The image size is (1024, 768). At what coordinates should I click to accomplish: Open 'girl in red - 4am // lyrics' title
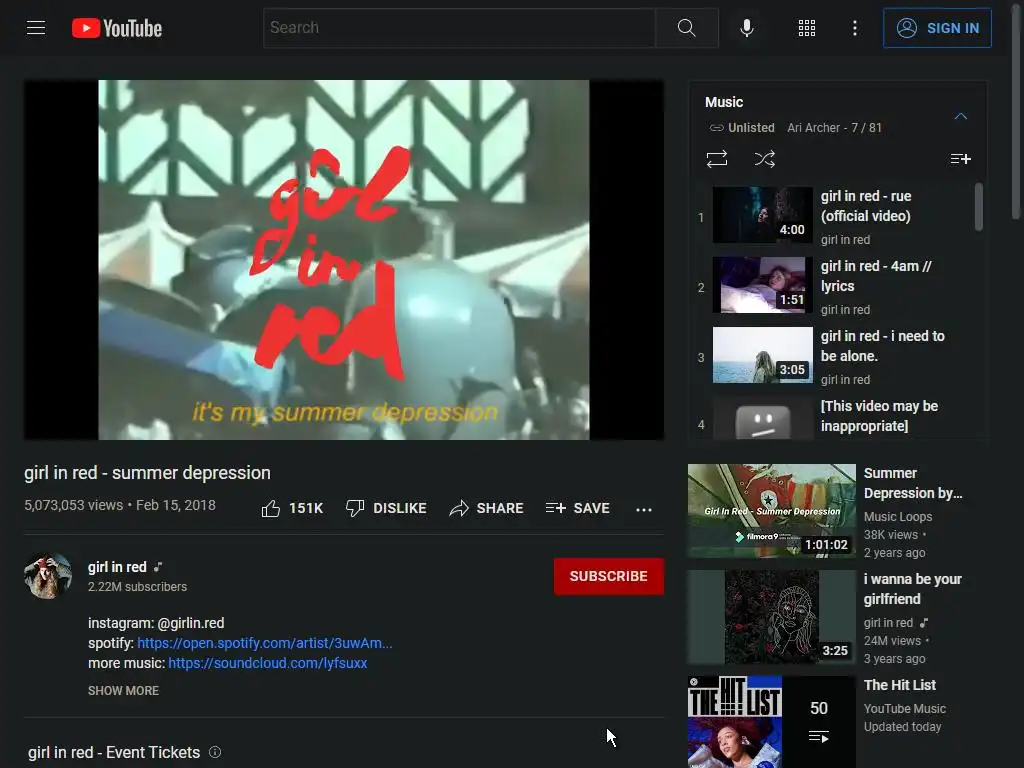876,276
